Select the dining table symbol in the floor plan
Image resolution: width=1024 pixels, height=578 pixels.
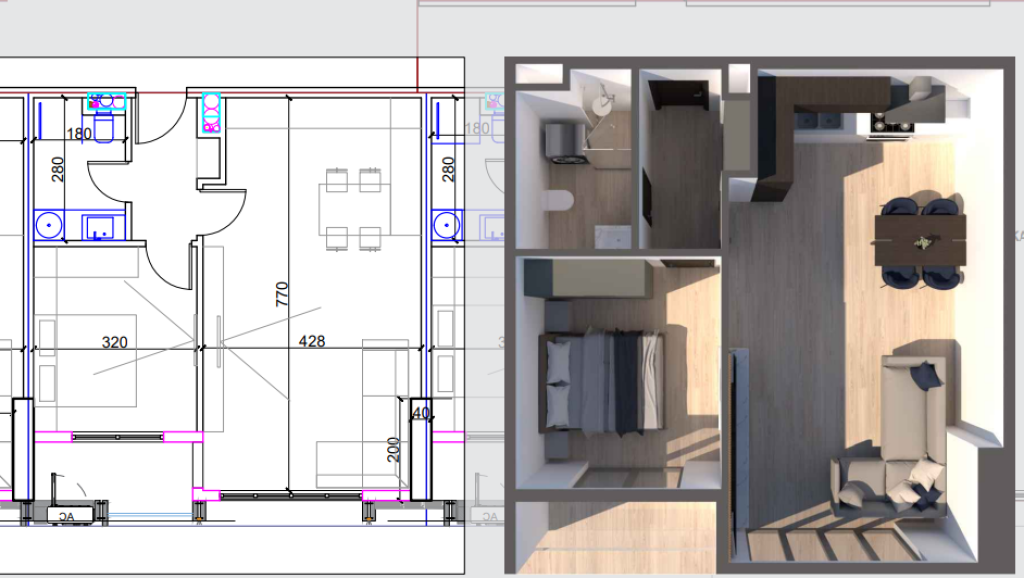pos(354,210)
